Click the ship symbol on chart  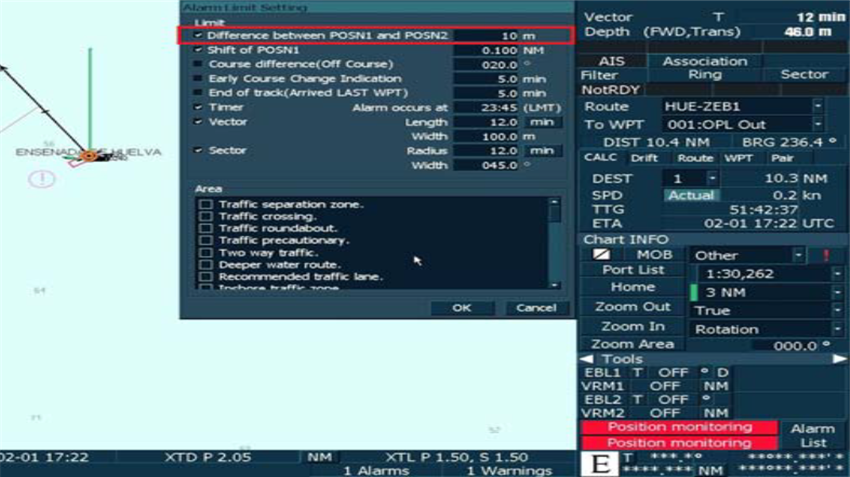point(91,155)
